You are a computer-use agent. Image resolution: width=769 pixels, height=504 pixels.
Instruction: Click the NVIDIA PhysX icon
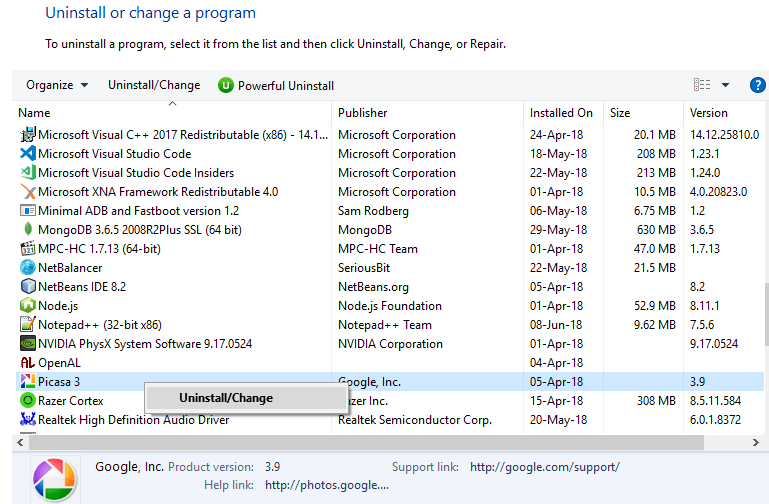(28, 344)
